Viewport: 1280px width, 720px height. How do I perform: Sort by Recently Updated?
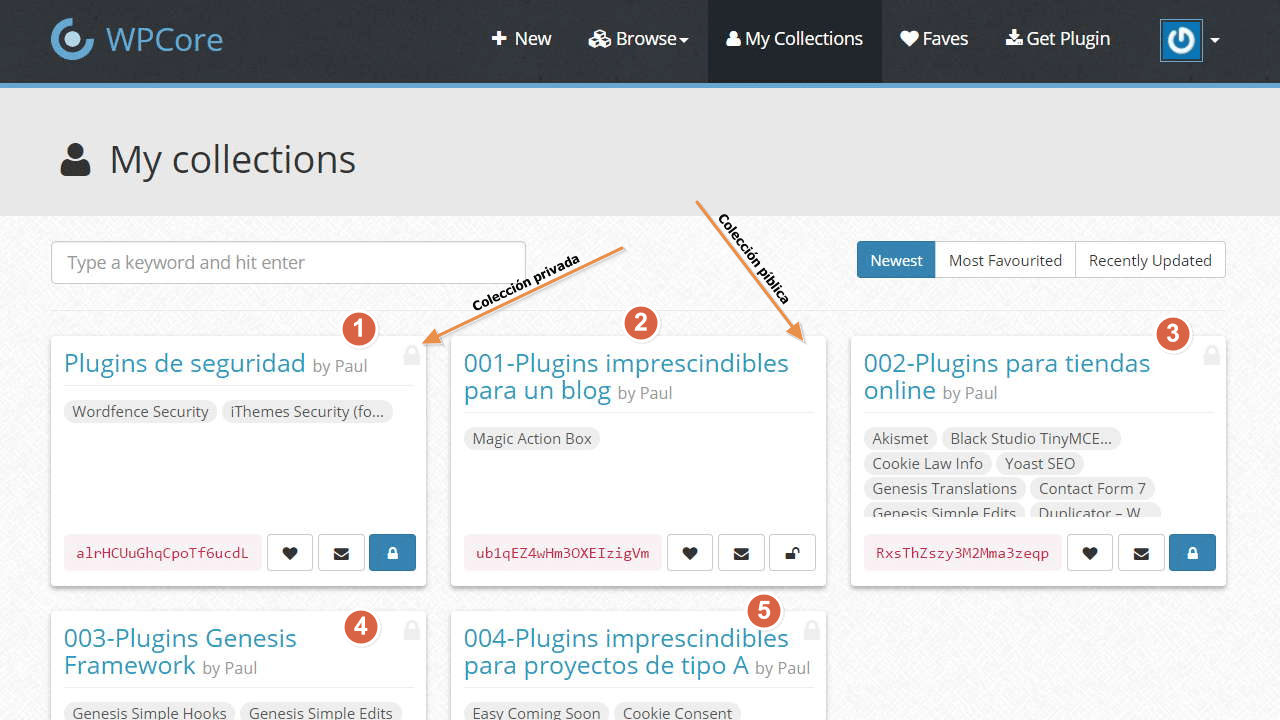coord(1150,260)
